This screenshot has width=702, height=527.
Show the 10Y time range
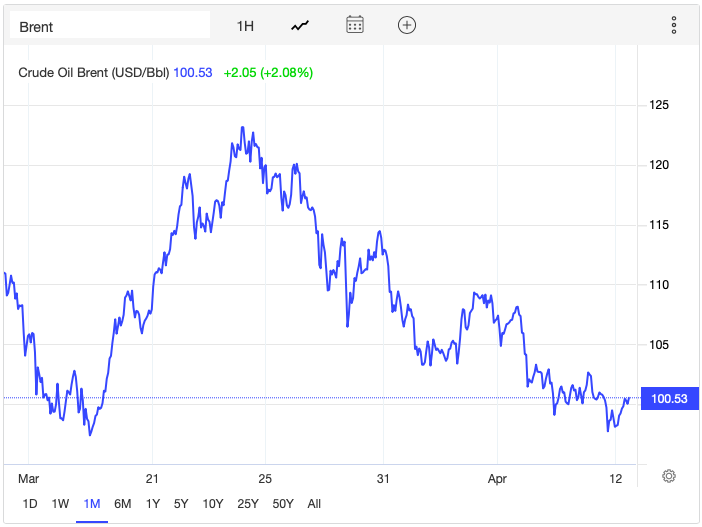[212, 503]
